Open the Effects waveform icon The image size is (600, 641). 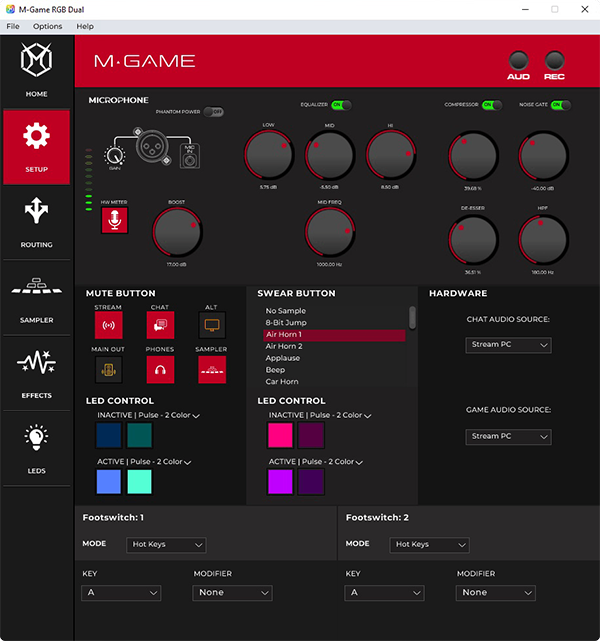(x=36, y=362)
